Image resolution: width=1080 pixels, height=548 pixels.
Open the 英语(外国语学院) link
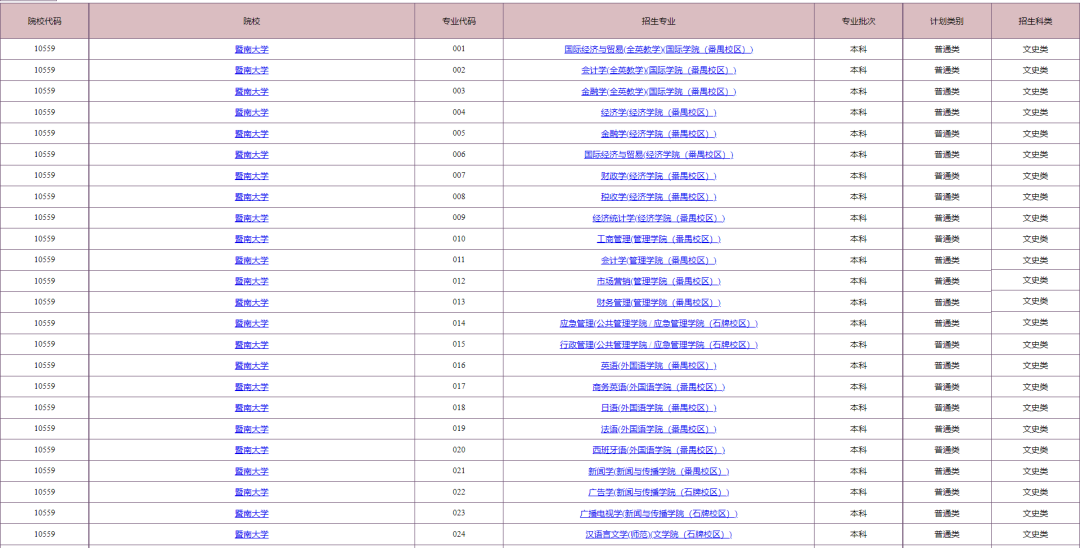coord(658,366)
